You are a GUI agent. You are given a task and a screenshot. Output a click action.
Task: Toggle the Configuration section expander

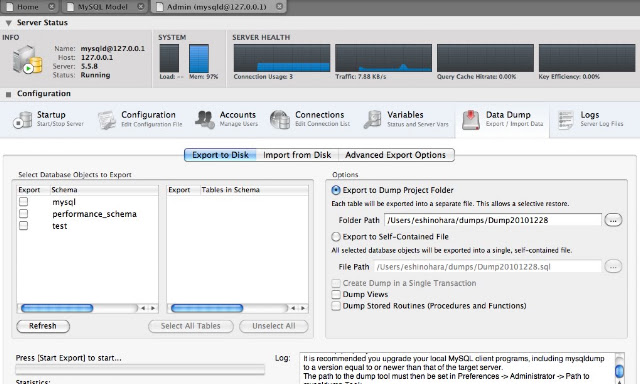[x=8, y=94]
